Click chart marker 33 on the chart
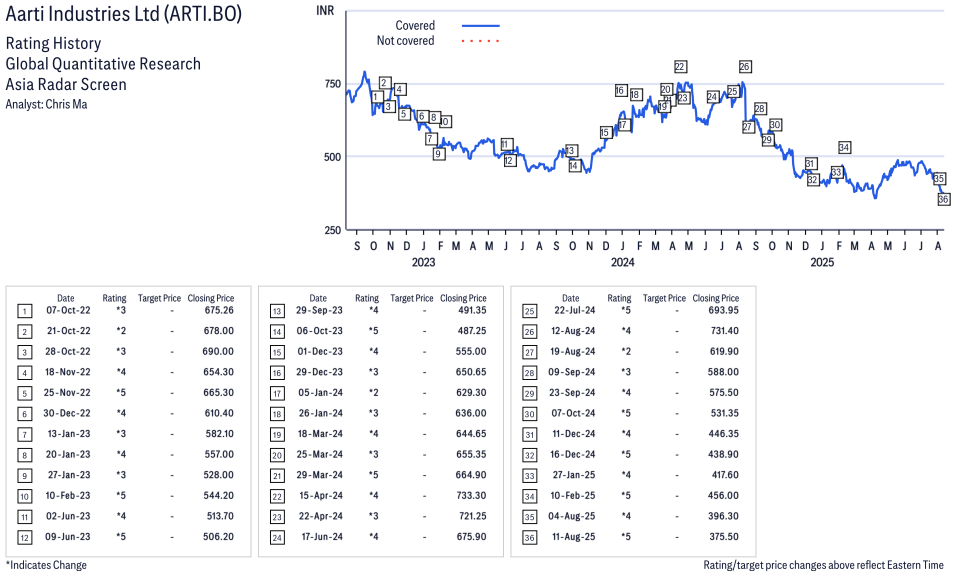955x571 pixels. tap(837, 172)
